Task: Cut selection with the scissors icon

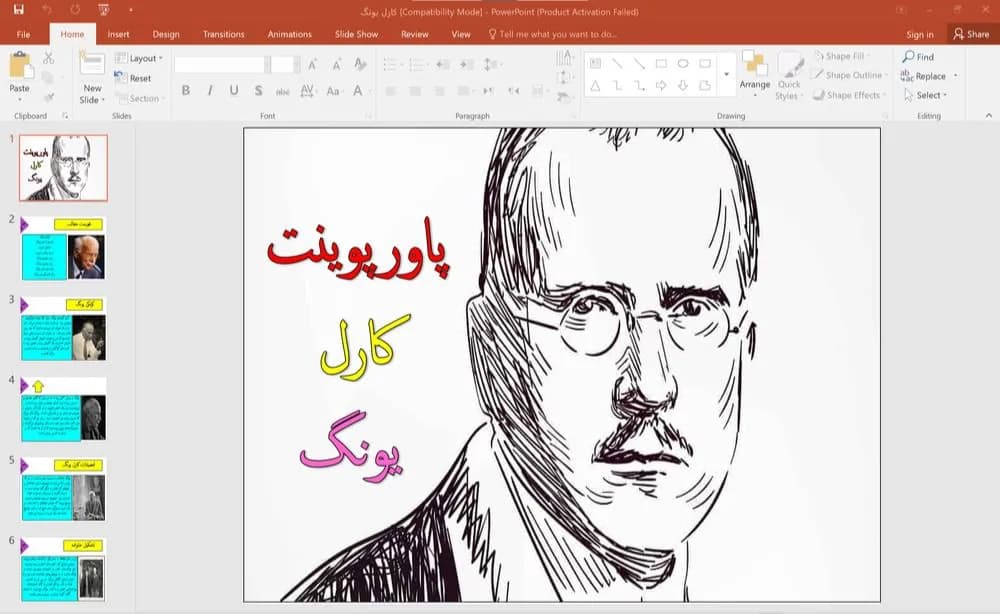Action: click(48, 58)
